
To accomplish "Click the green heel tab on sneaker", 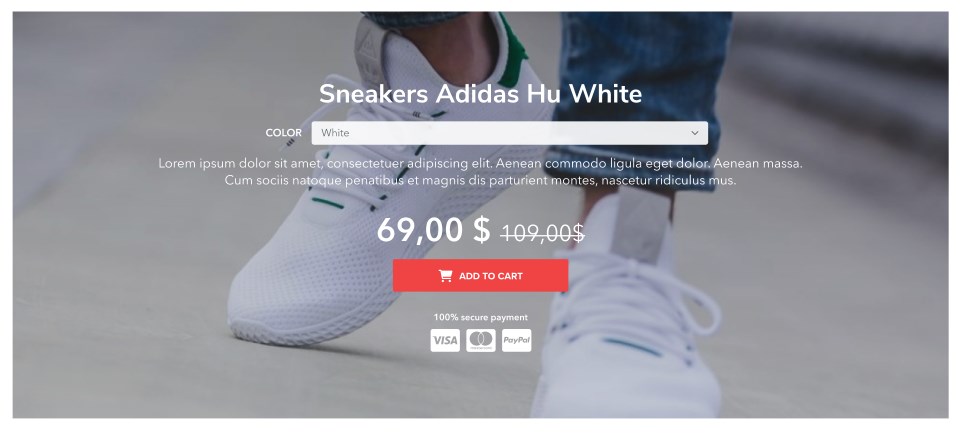I will 510,55.
